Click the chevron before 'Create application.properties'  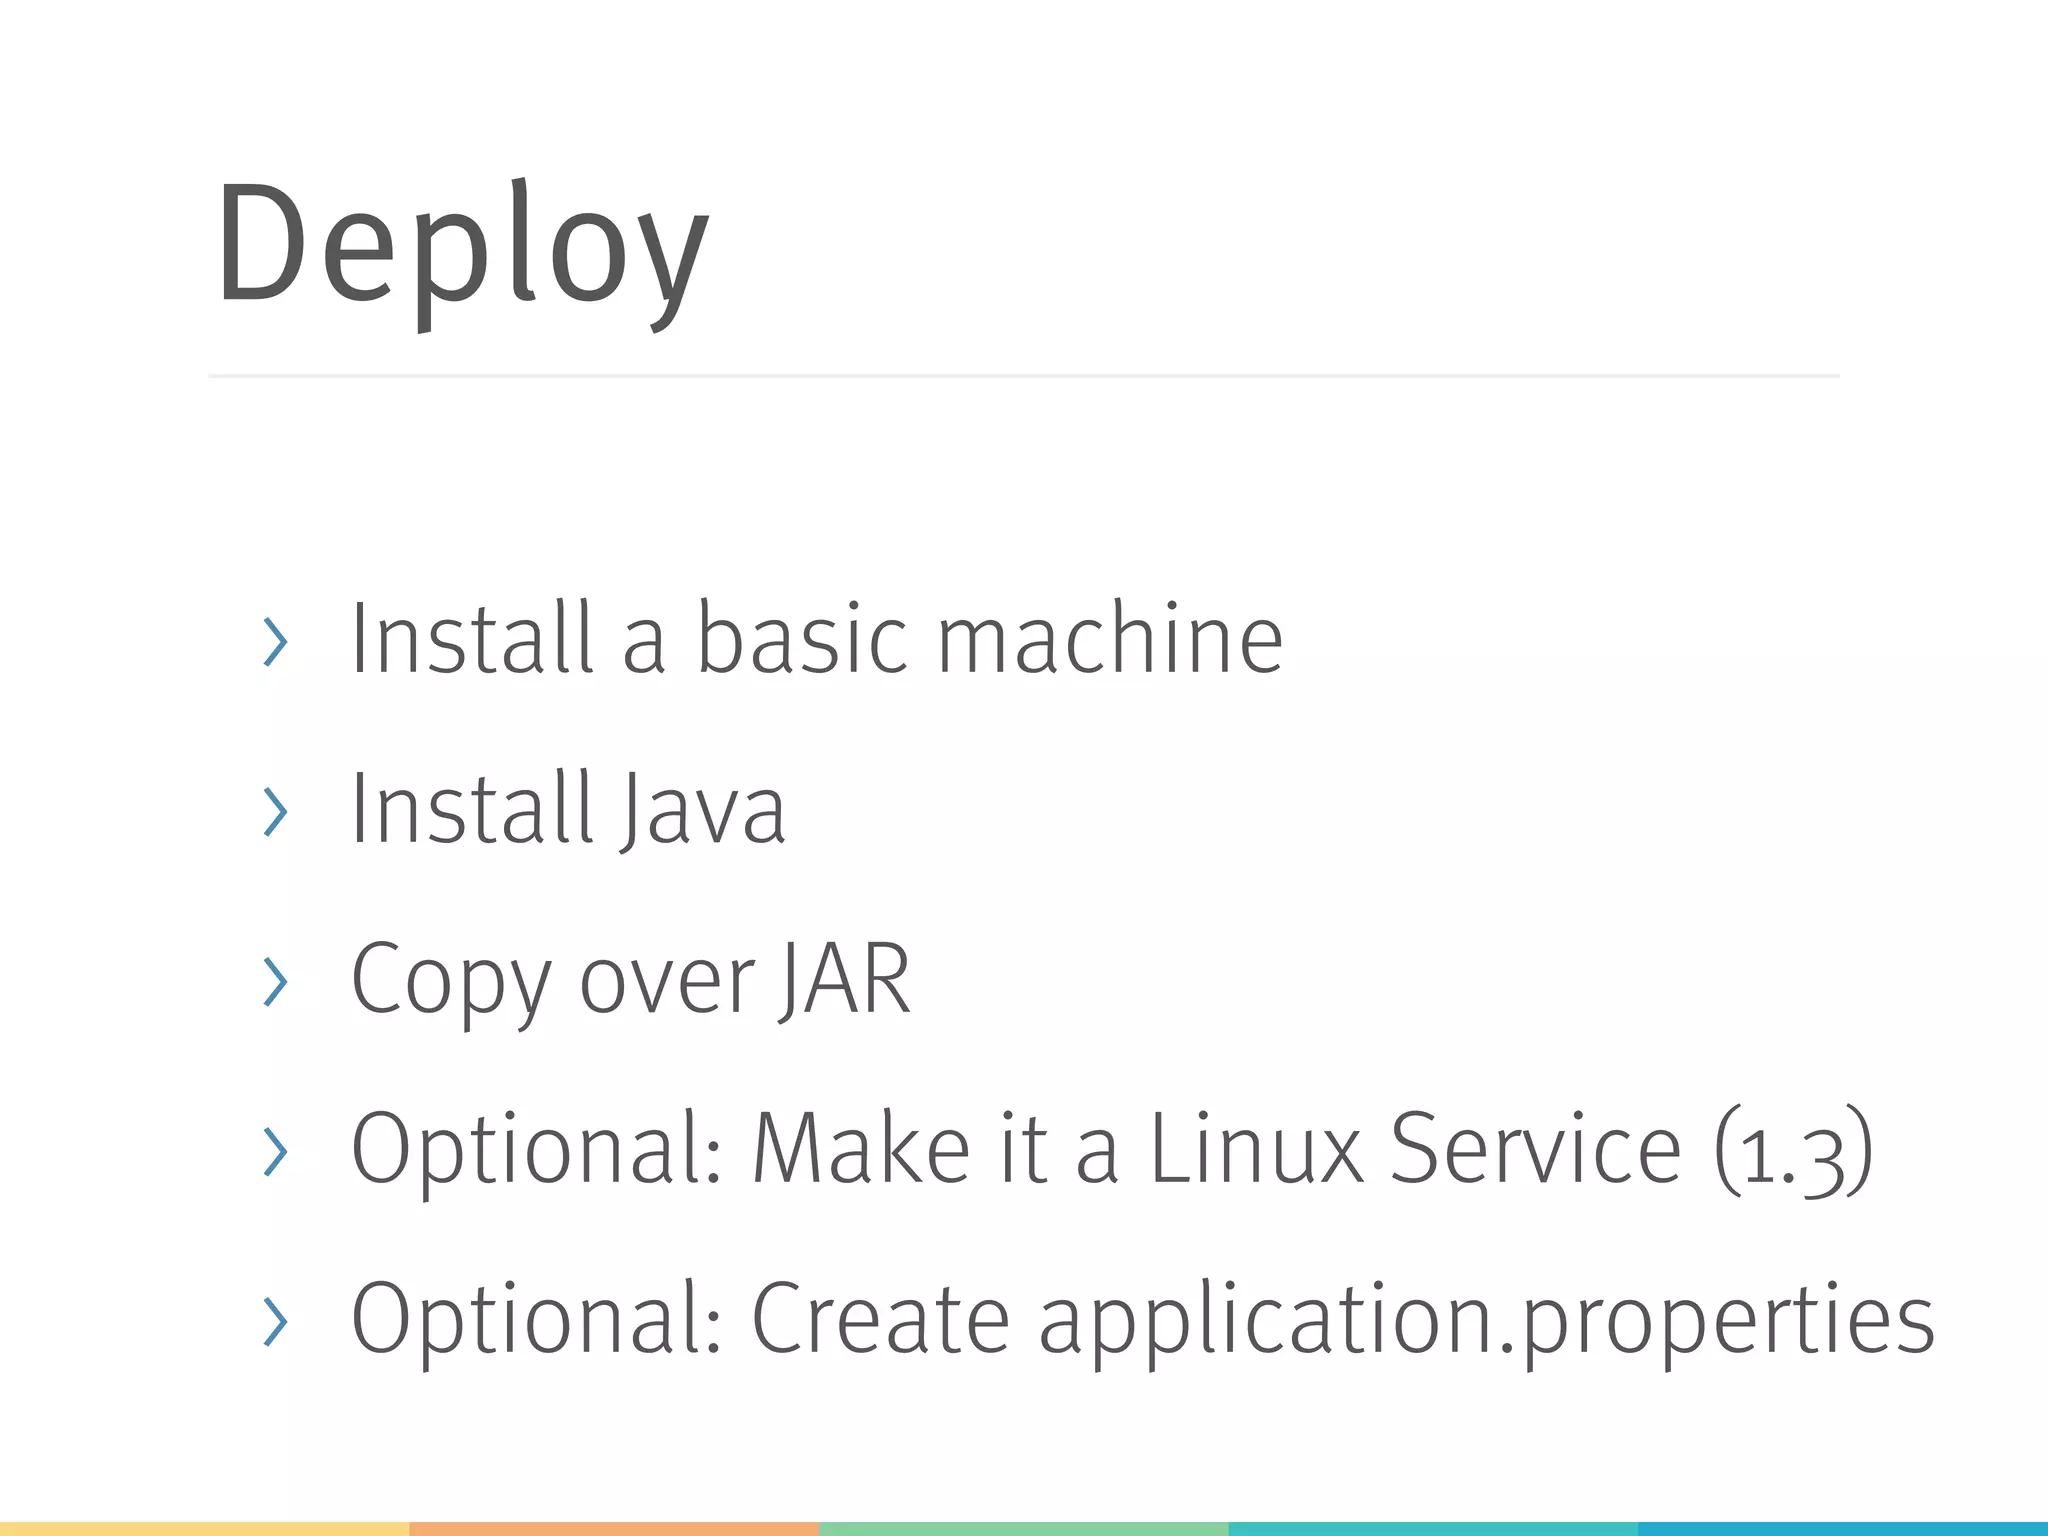[275, 1321]
